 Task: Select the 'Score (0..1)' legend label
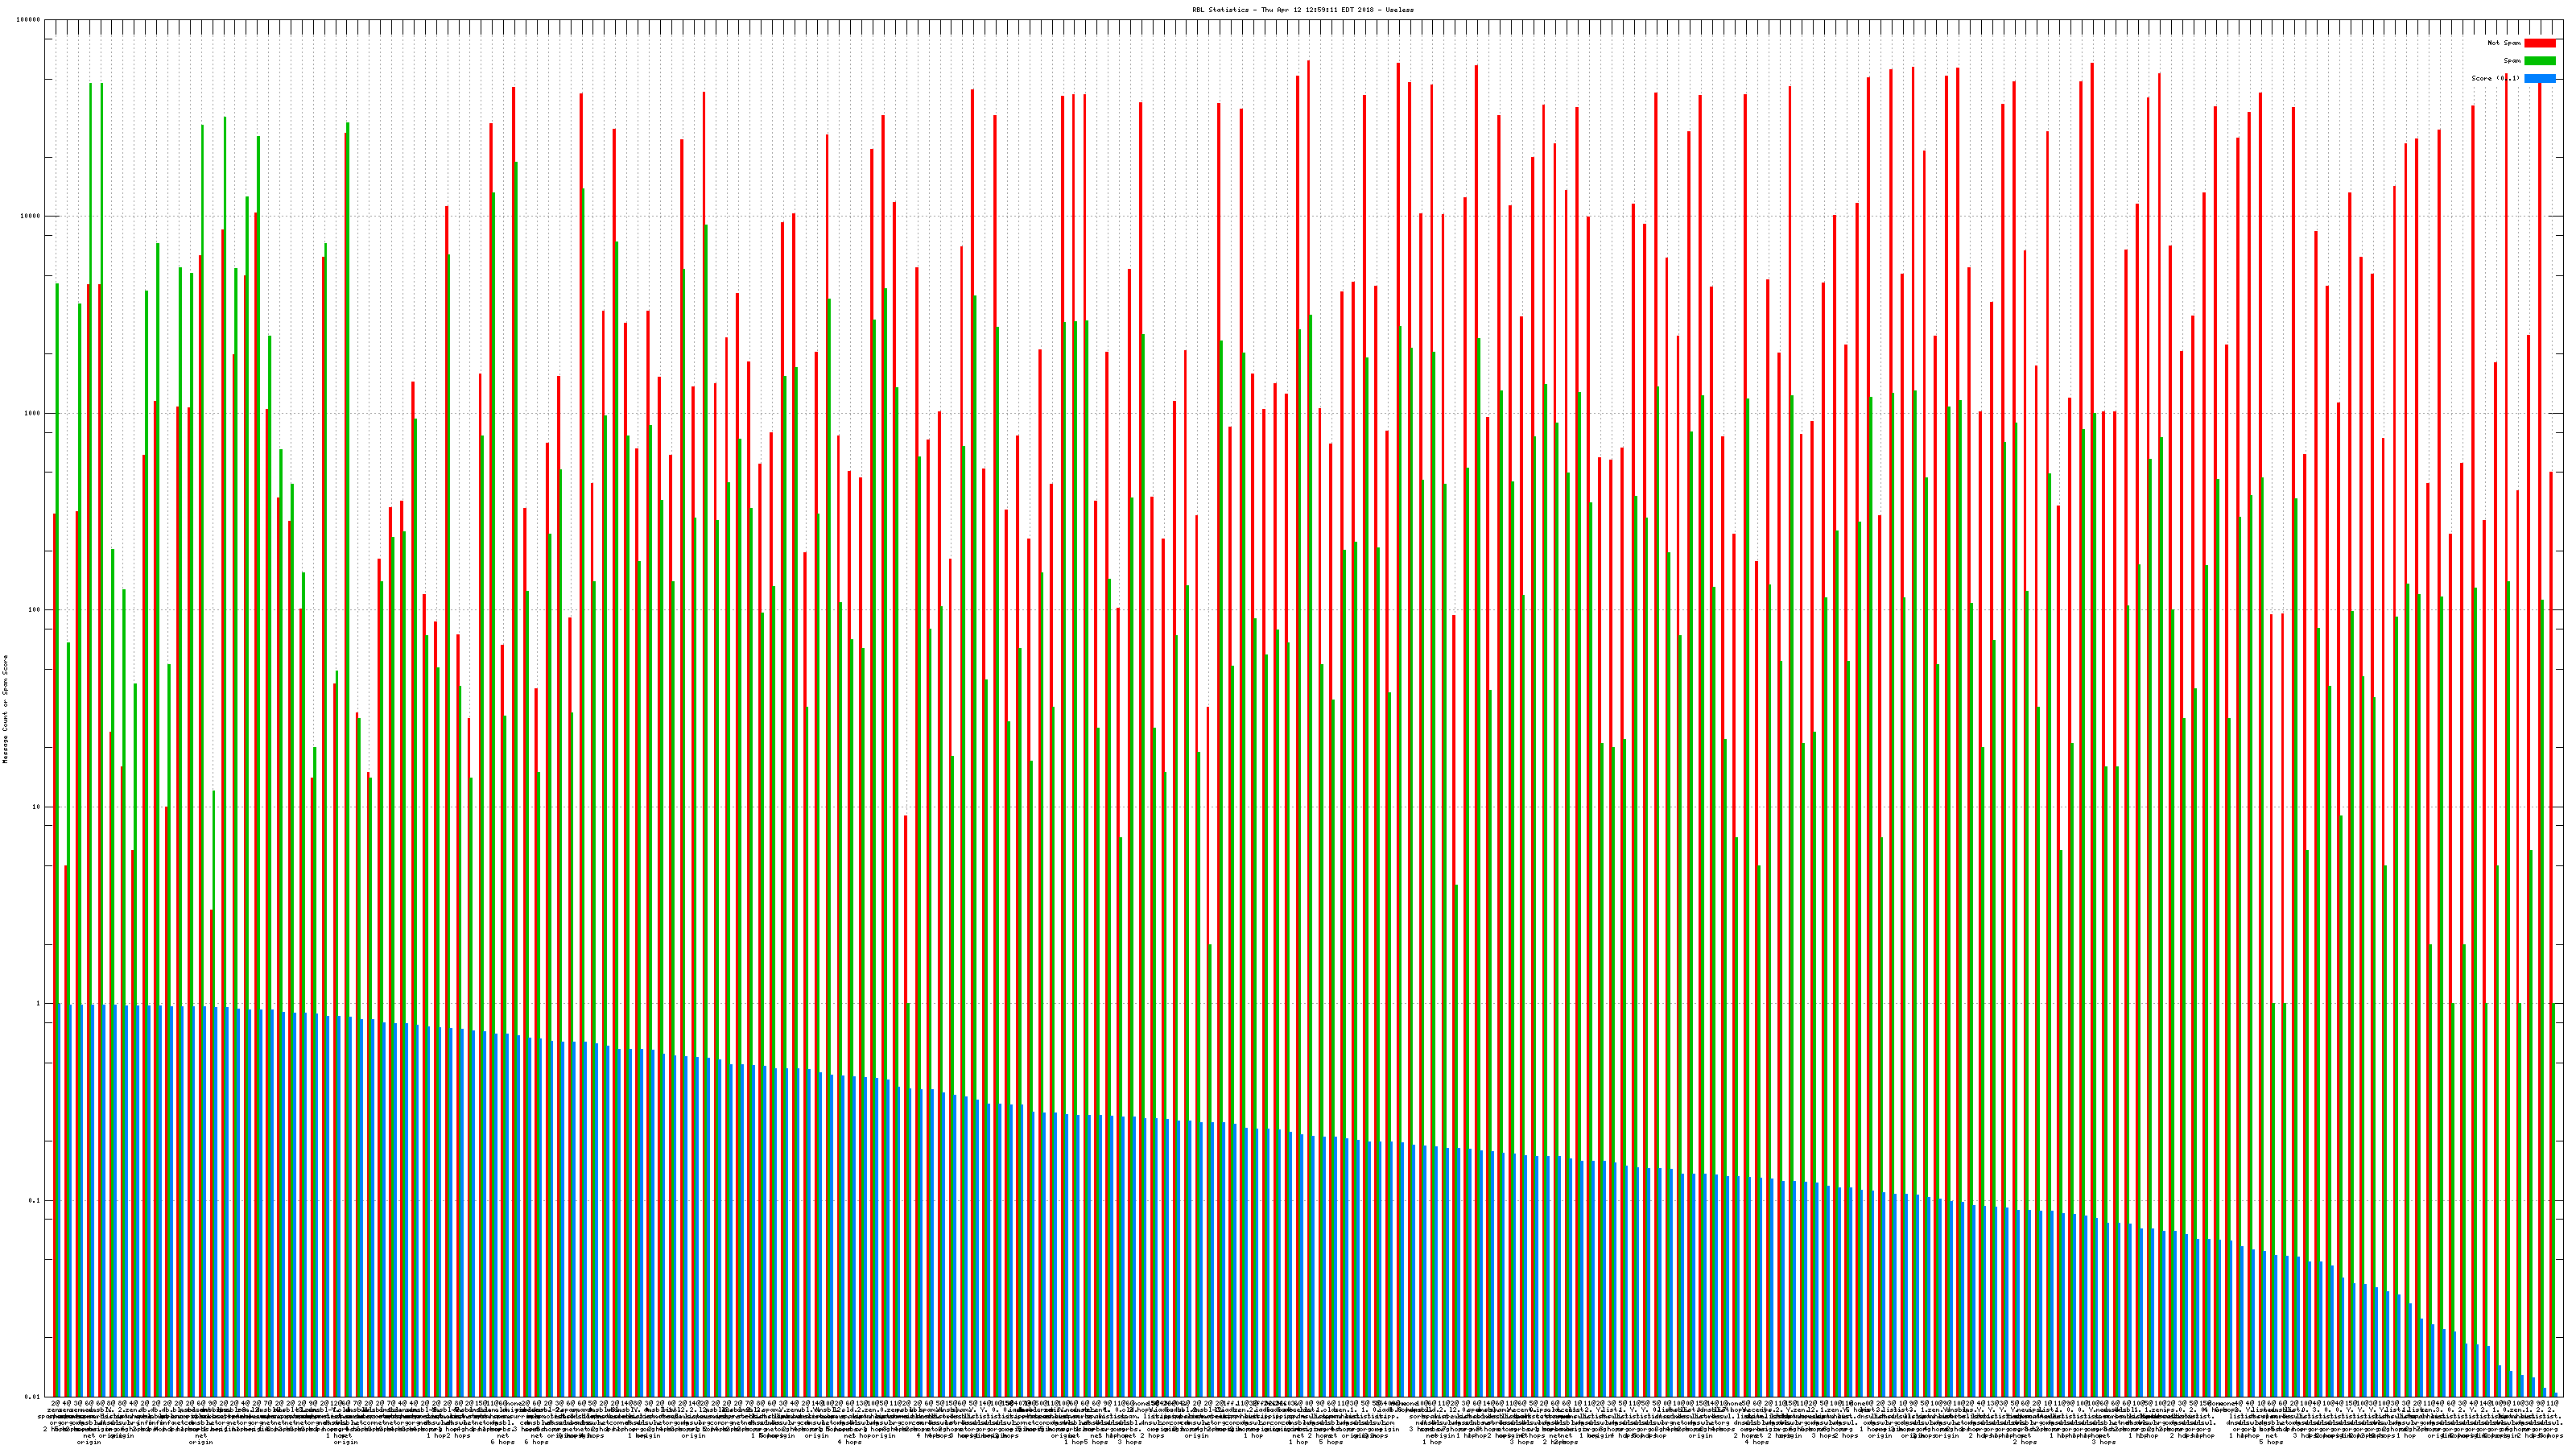pyautogui.click(x=2495, y=78)
